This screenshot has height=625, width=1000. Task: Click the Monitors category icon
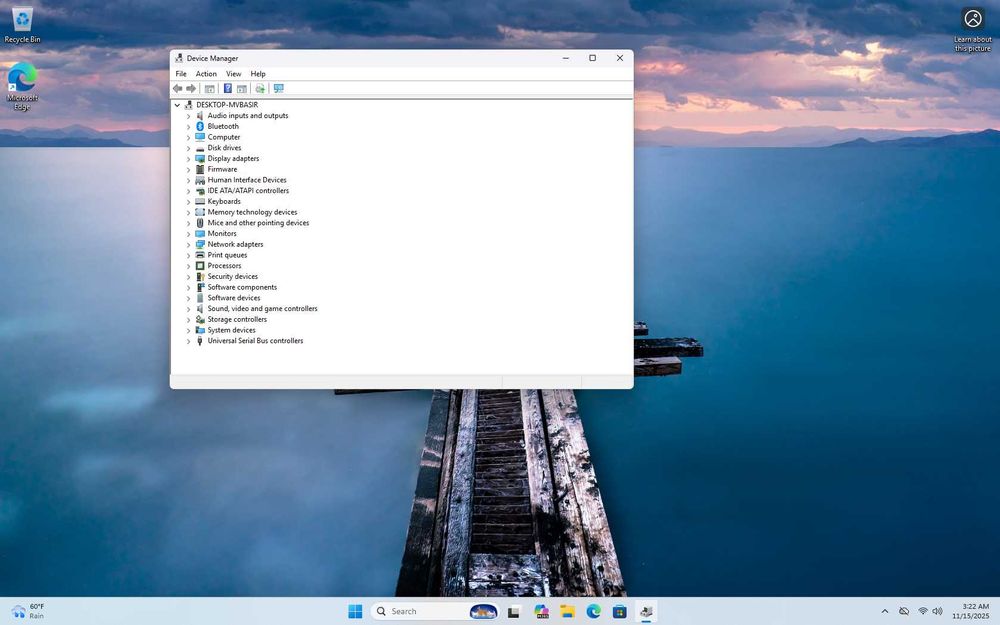pos(200,233)
